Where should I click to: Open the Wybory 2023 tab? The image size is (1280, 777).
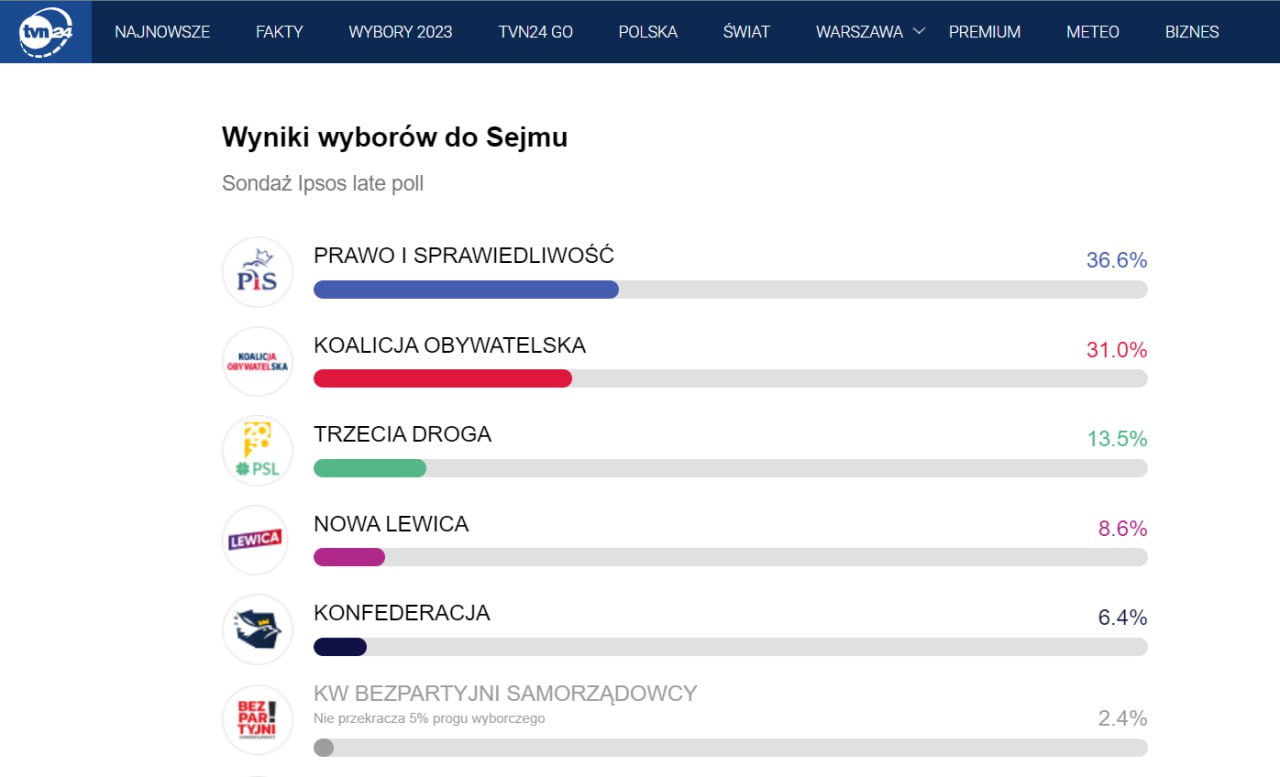pyautogui.click(x=400, y=32)
